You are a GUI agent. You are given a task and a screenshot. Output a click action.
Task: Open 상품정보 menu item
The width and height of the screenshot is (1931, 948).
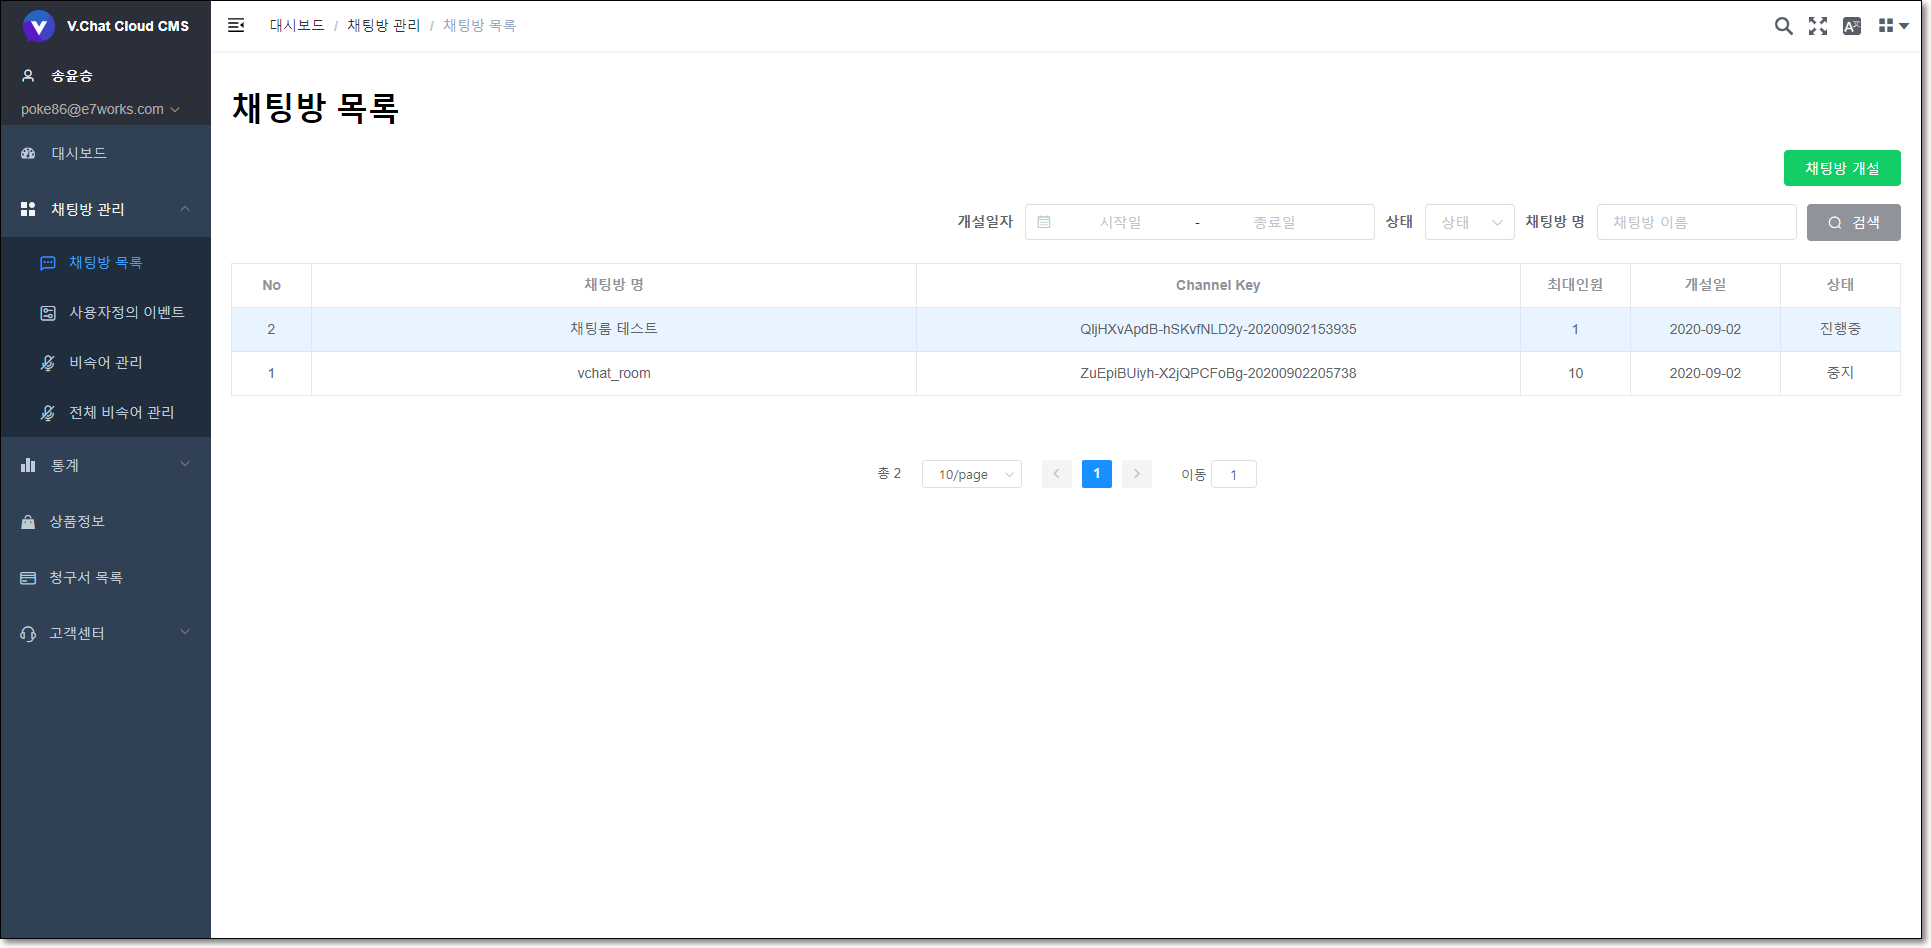click(x=106, y=521)
